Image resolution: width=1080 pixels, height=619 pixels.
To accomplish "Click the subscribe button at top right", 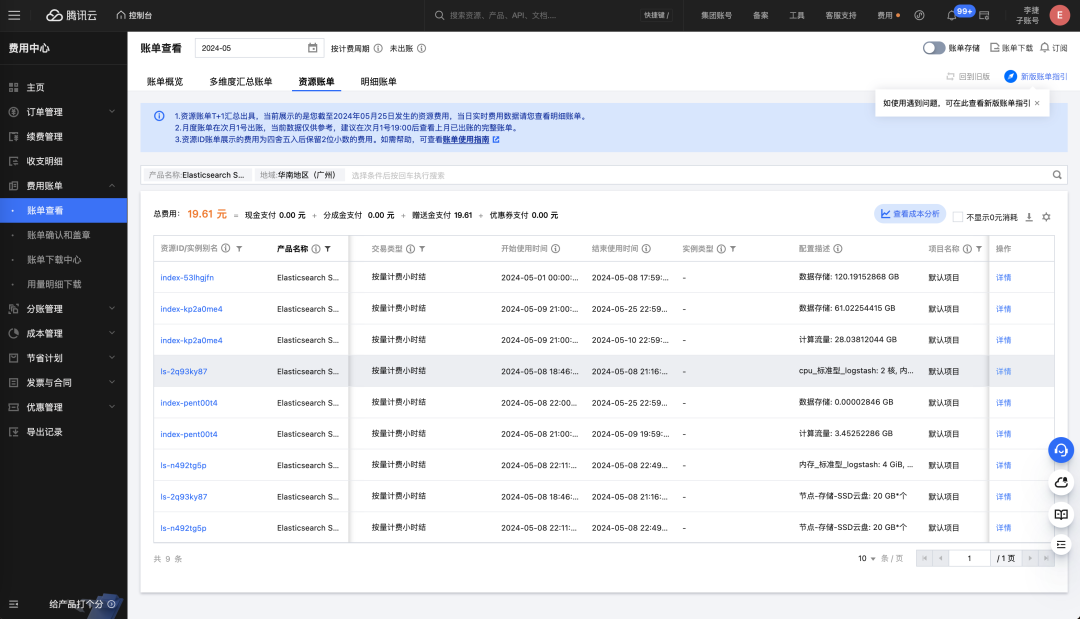I will click(1053, 48).
